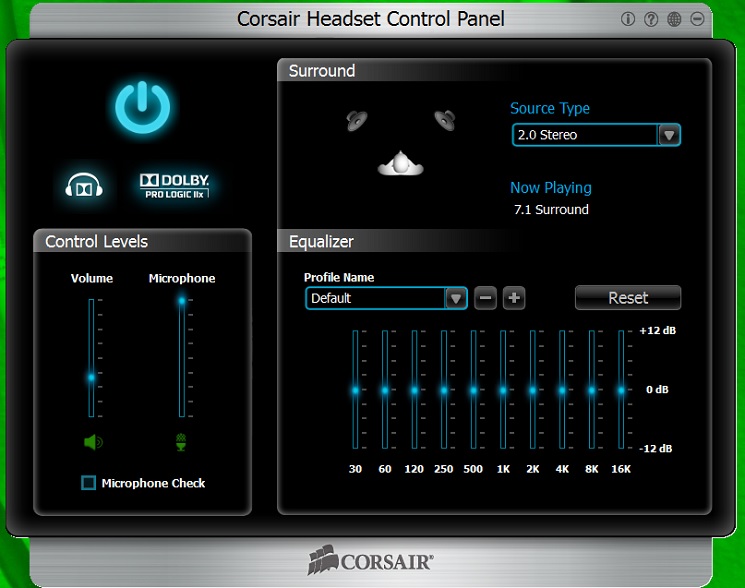Expand the Profile Name dropdown arrow
The image size is (745, 588).
[x=456, y=298]
